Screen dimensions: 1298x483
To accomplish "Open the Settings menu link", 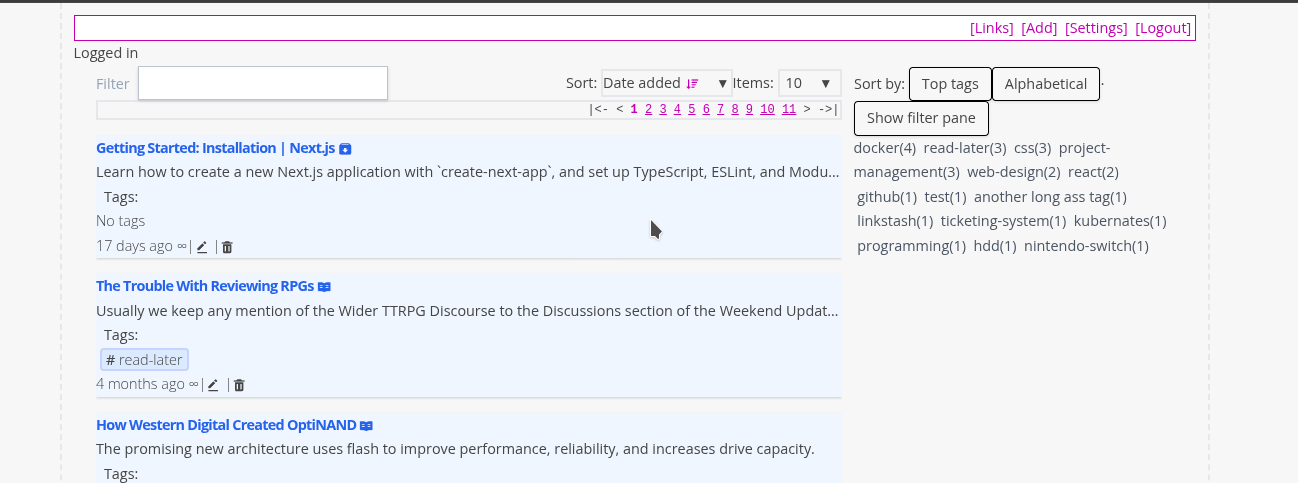I will [x=1096, y=28].
